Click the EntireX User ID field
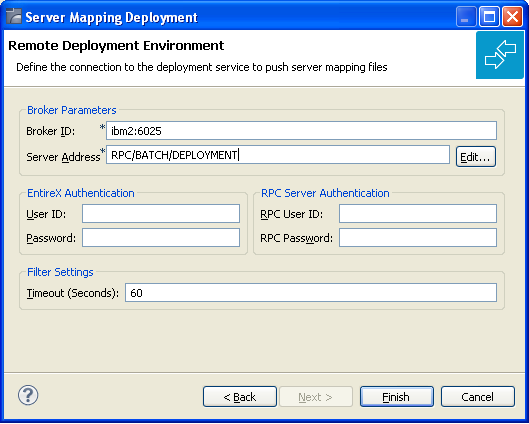529x424 pixels. tap(161, 214)
